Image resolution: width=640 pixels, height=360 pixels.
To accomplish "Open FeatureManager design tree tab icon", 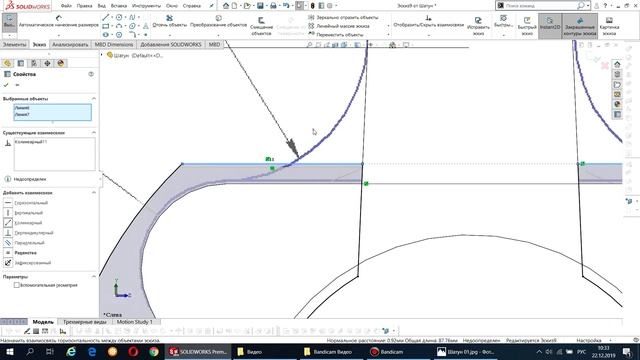I will tap(7, 63).
